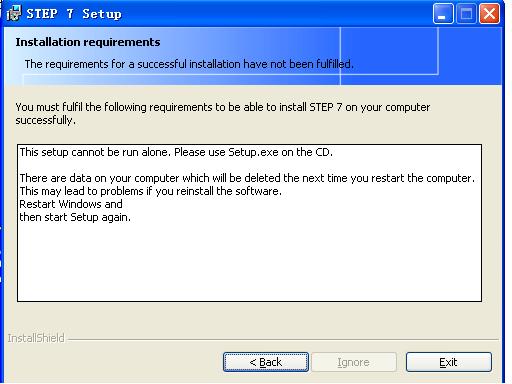This screenshot has width=512, height=384.
Task: Click the STEP 7 Setup installer icon
Action: (14, 13)
